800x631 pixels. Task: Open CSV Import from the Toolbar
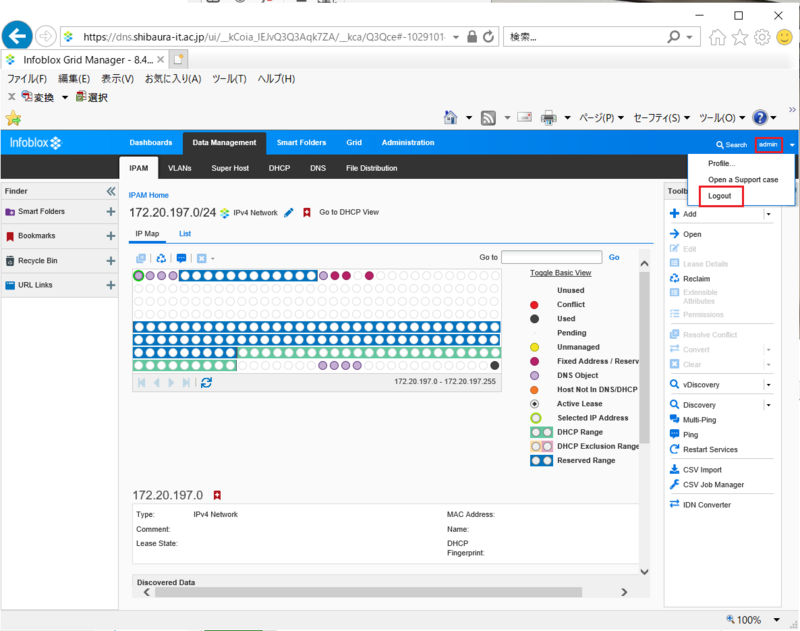click(x=702, y=469)
